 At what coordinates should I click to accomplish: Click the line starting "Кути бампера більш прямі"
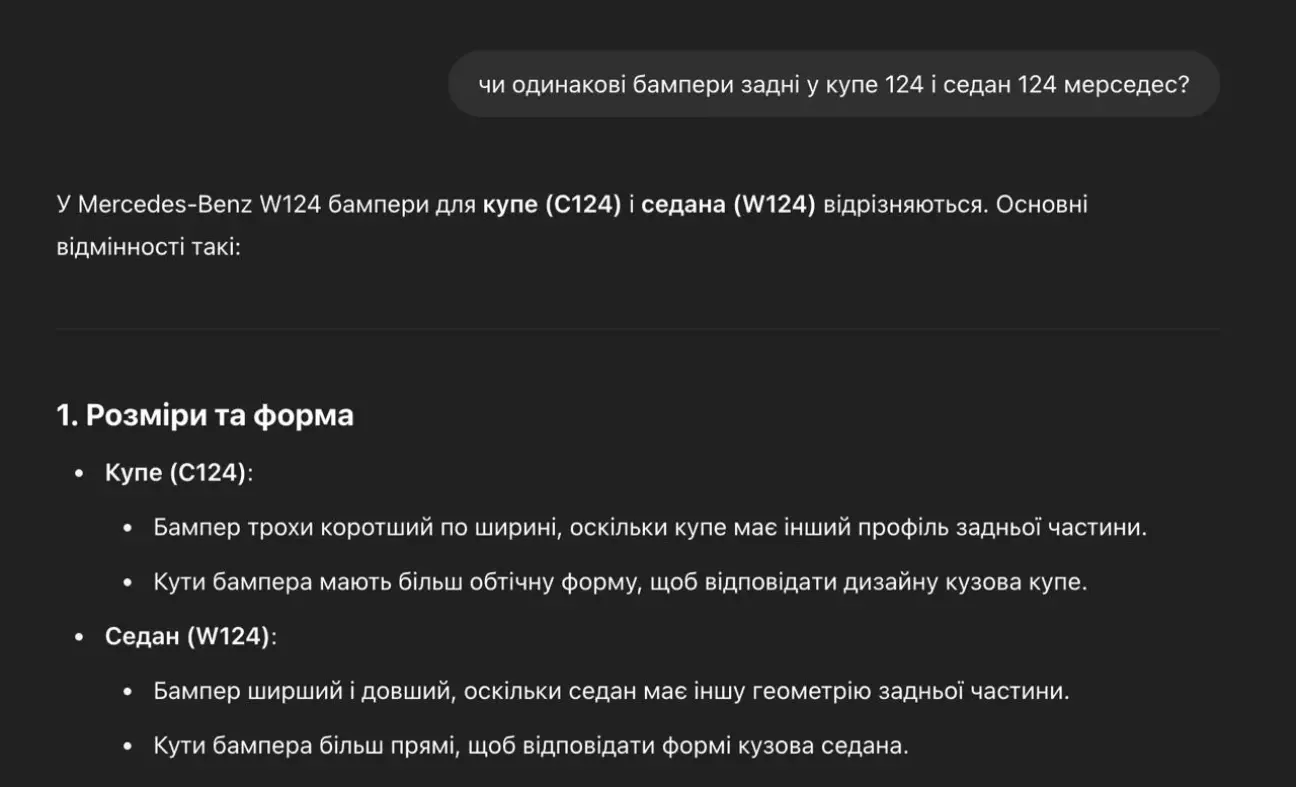531,746
